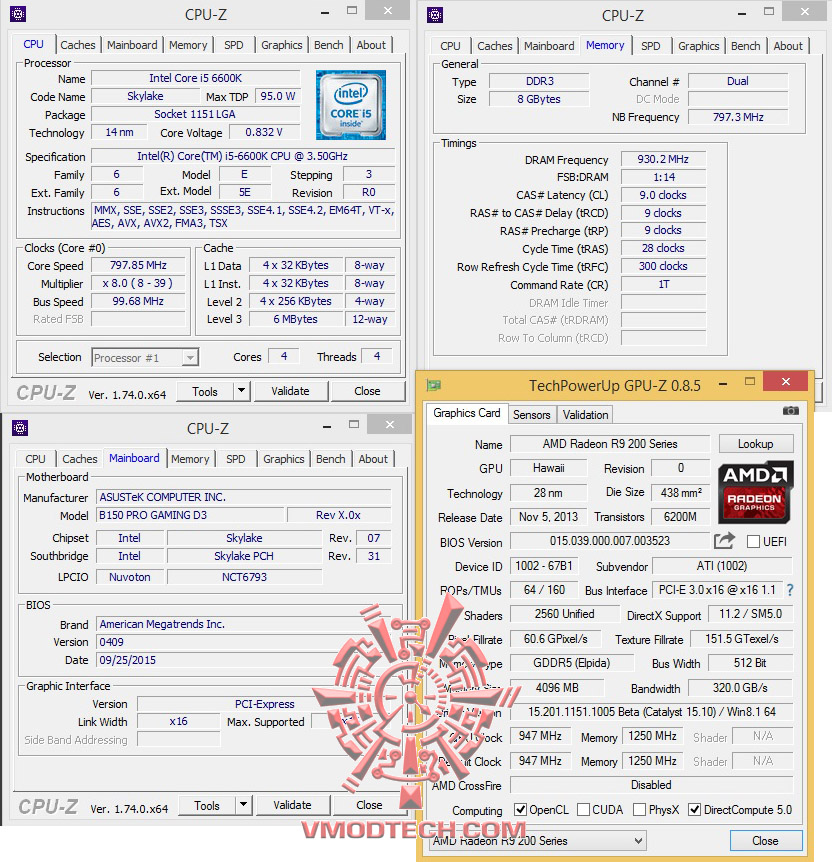Open Bench tab in Mainboard window
832x862 pixels.
pos(330,459)
